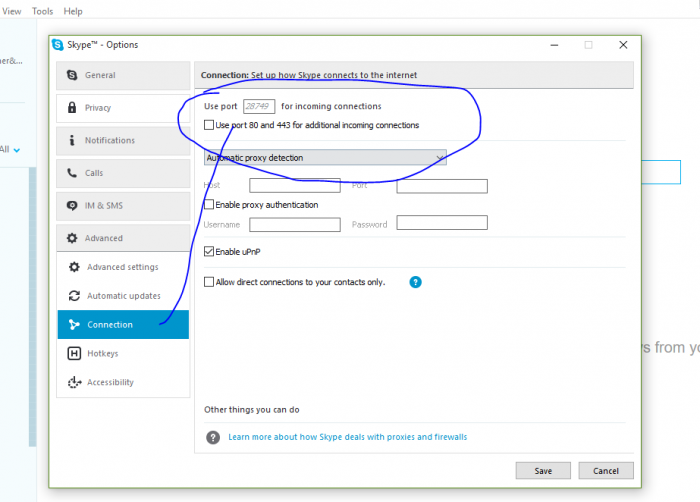This screenshot has width=700, height=502.
Task: Select Advanced settings sub-item
Action: point(123,267)
